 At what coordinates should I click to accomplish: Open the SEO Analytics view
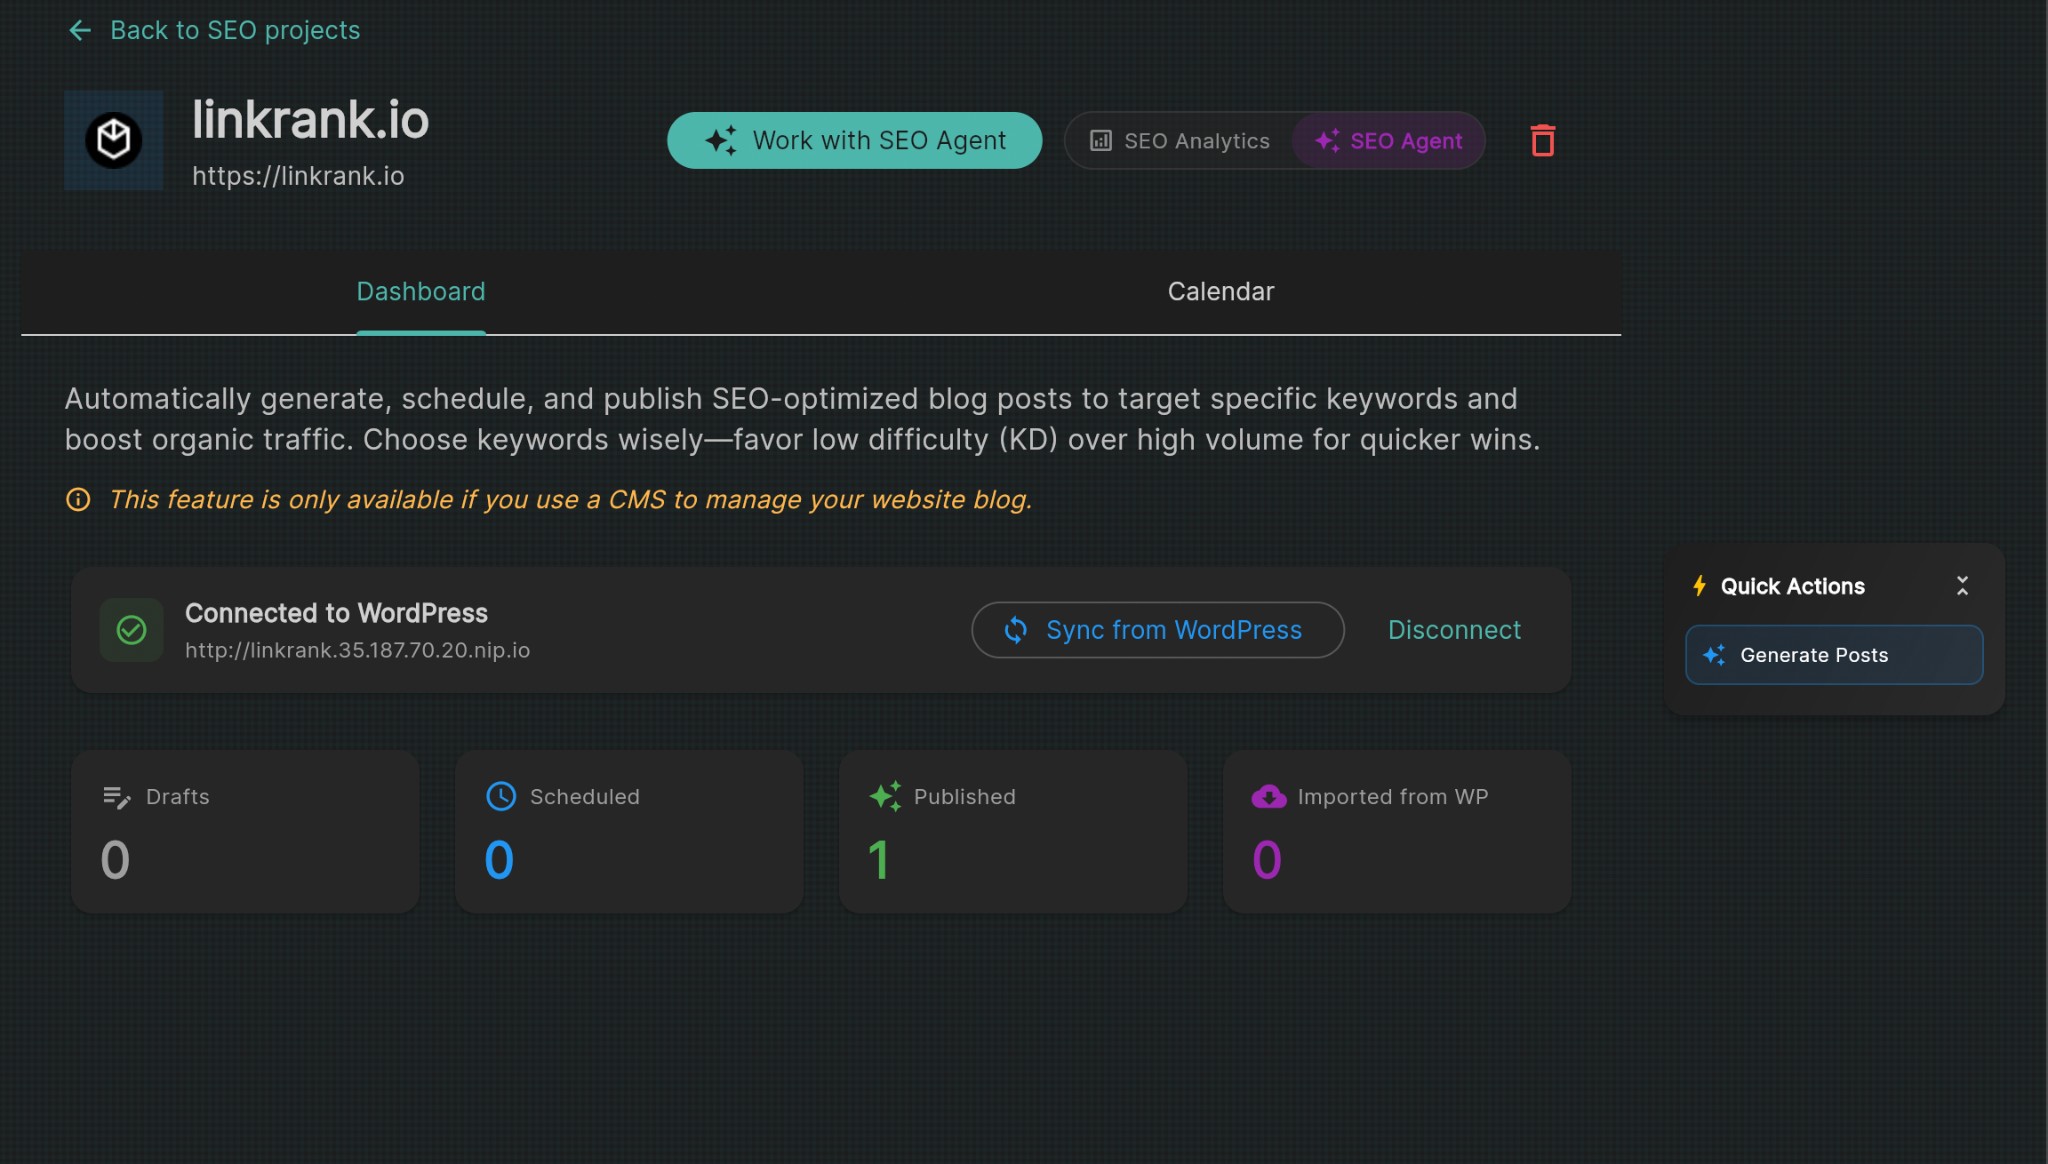point(1184,140)
